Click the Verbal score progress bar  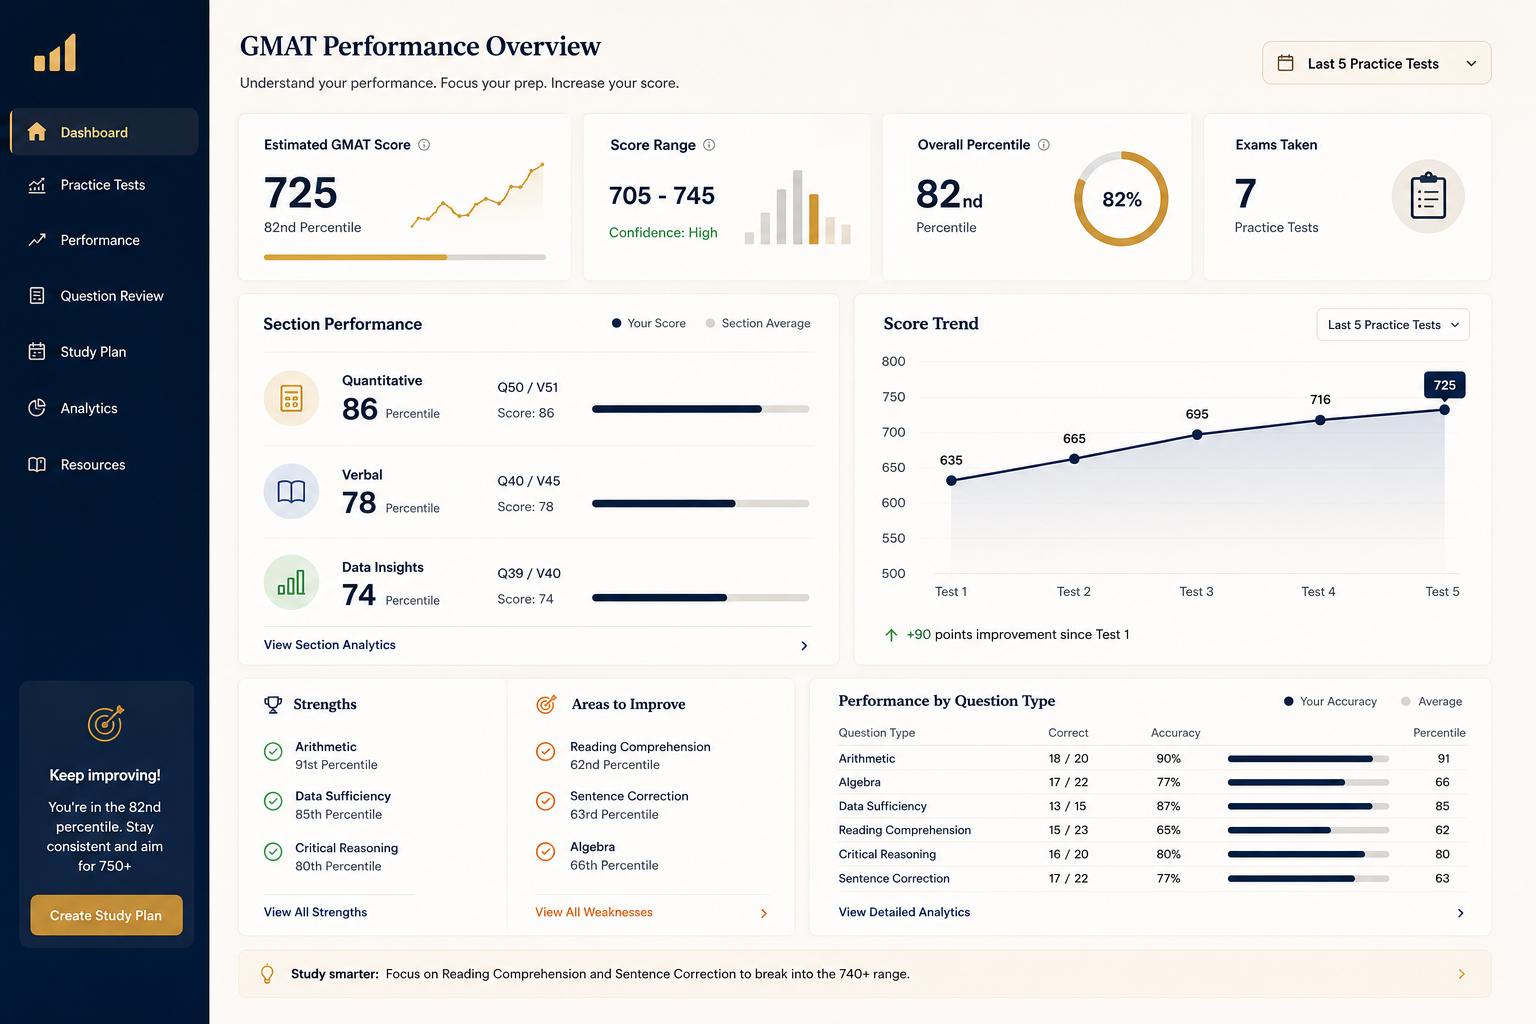(701, 504)
